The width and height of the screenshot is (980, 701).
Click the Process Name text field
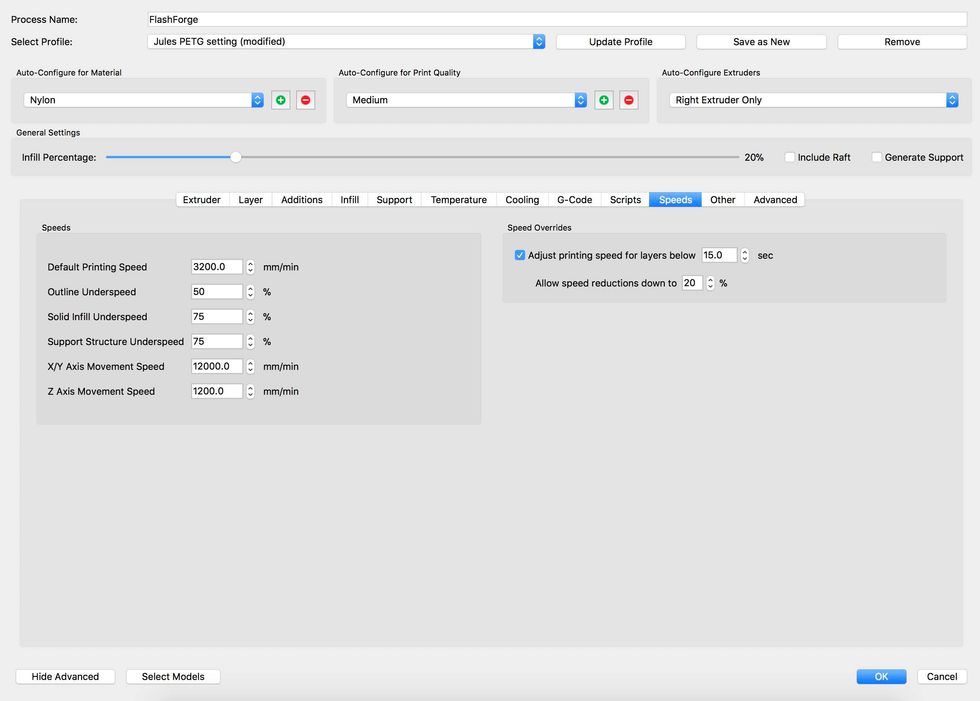pyautogui.click(x=556, y=19)
